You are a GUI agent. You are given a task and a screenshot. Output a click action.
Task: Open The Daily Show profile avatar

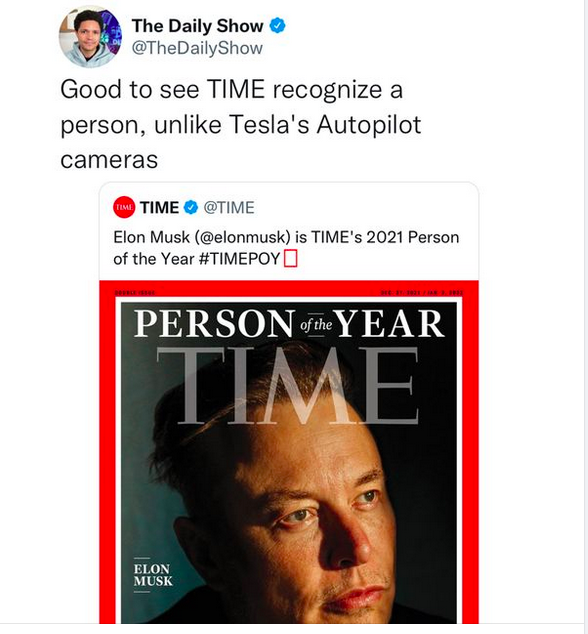(x=90, y=37)
